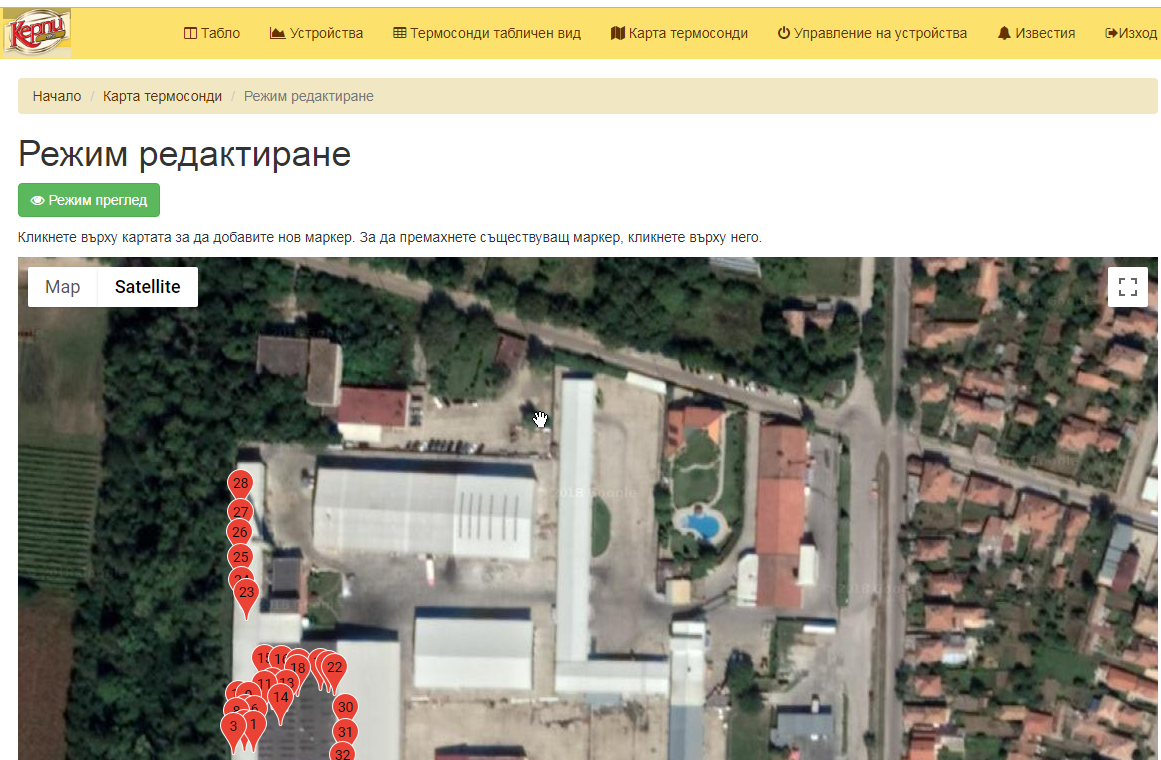The image size is (1161, 760).
Task: Remove map marker number 26
Action: pyautogui.click(x=239, y=532)
